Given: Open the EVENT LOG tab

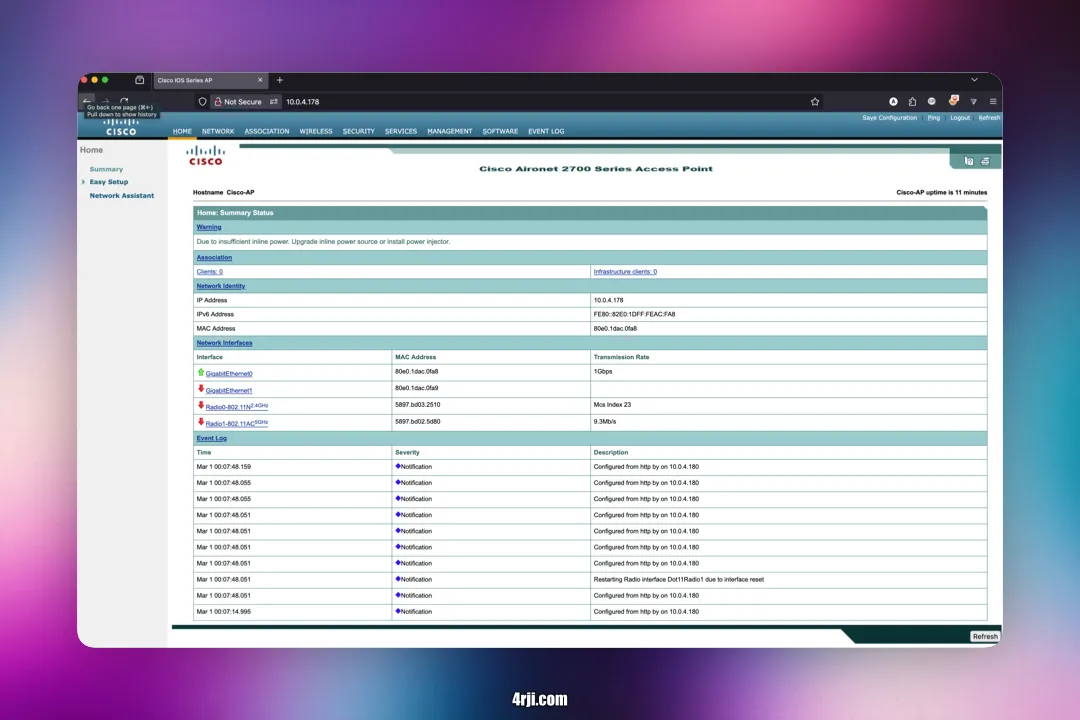Looking at the screenshot, I should [x=546, y=131].
